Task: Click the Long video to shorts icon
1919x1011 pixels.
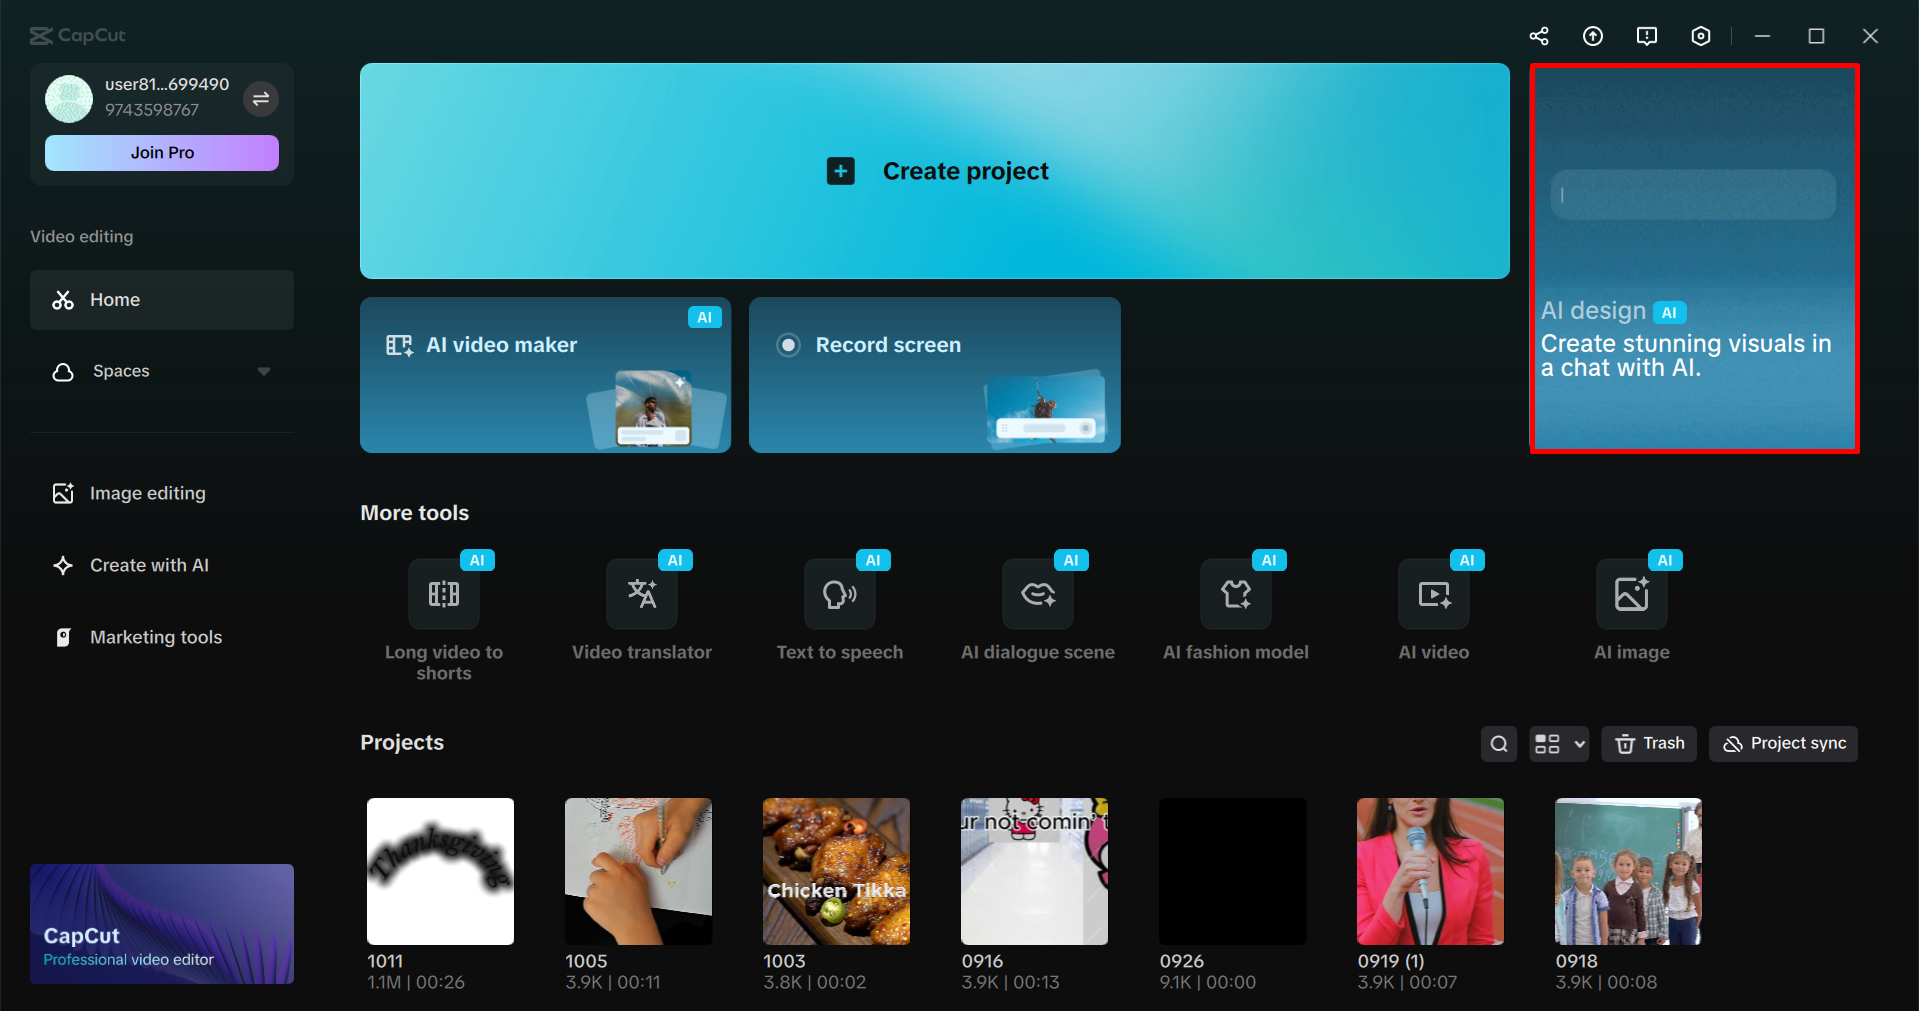Action: 444,594
